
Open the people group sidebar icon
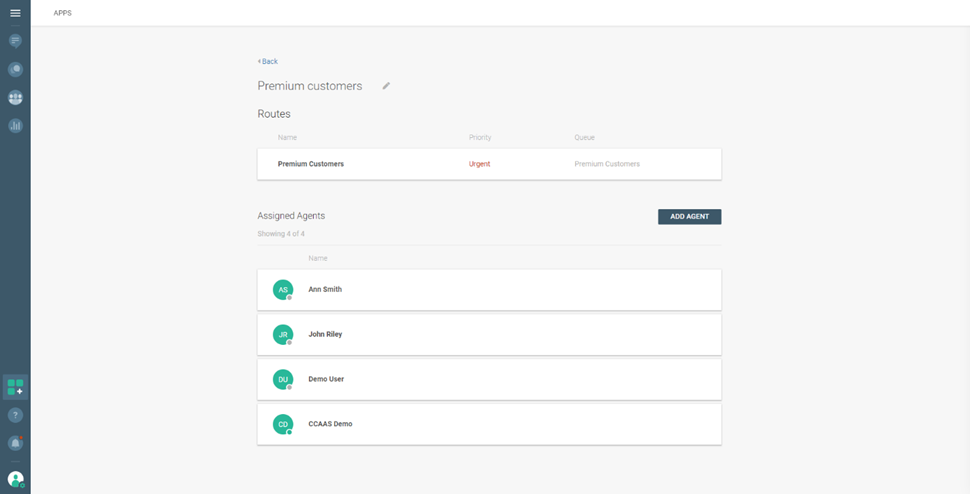click(15, 98)
